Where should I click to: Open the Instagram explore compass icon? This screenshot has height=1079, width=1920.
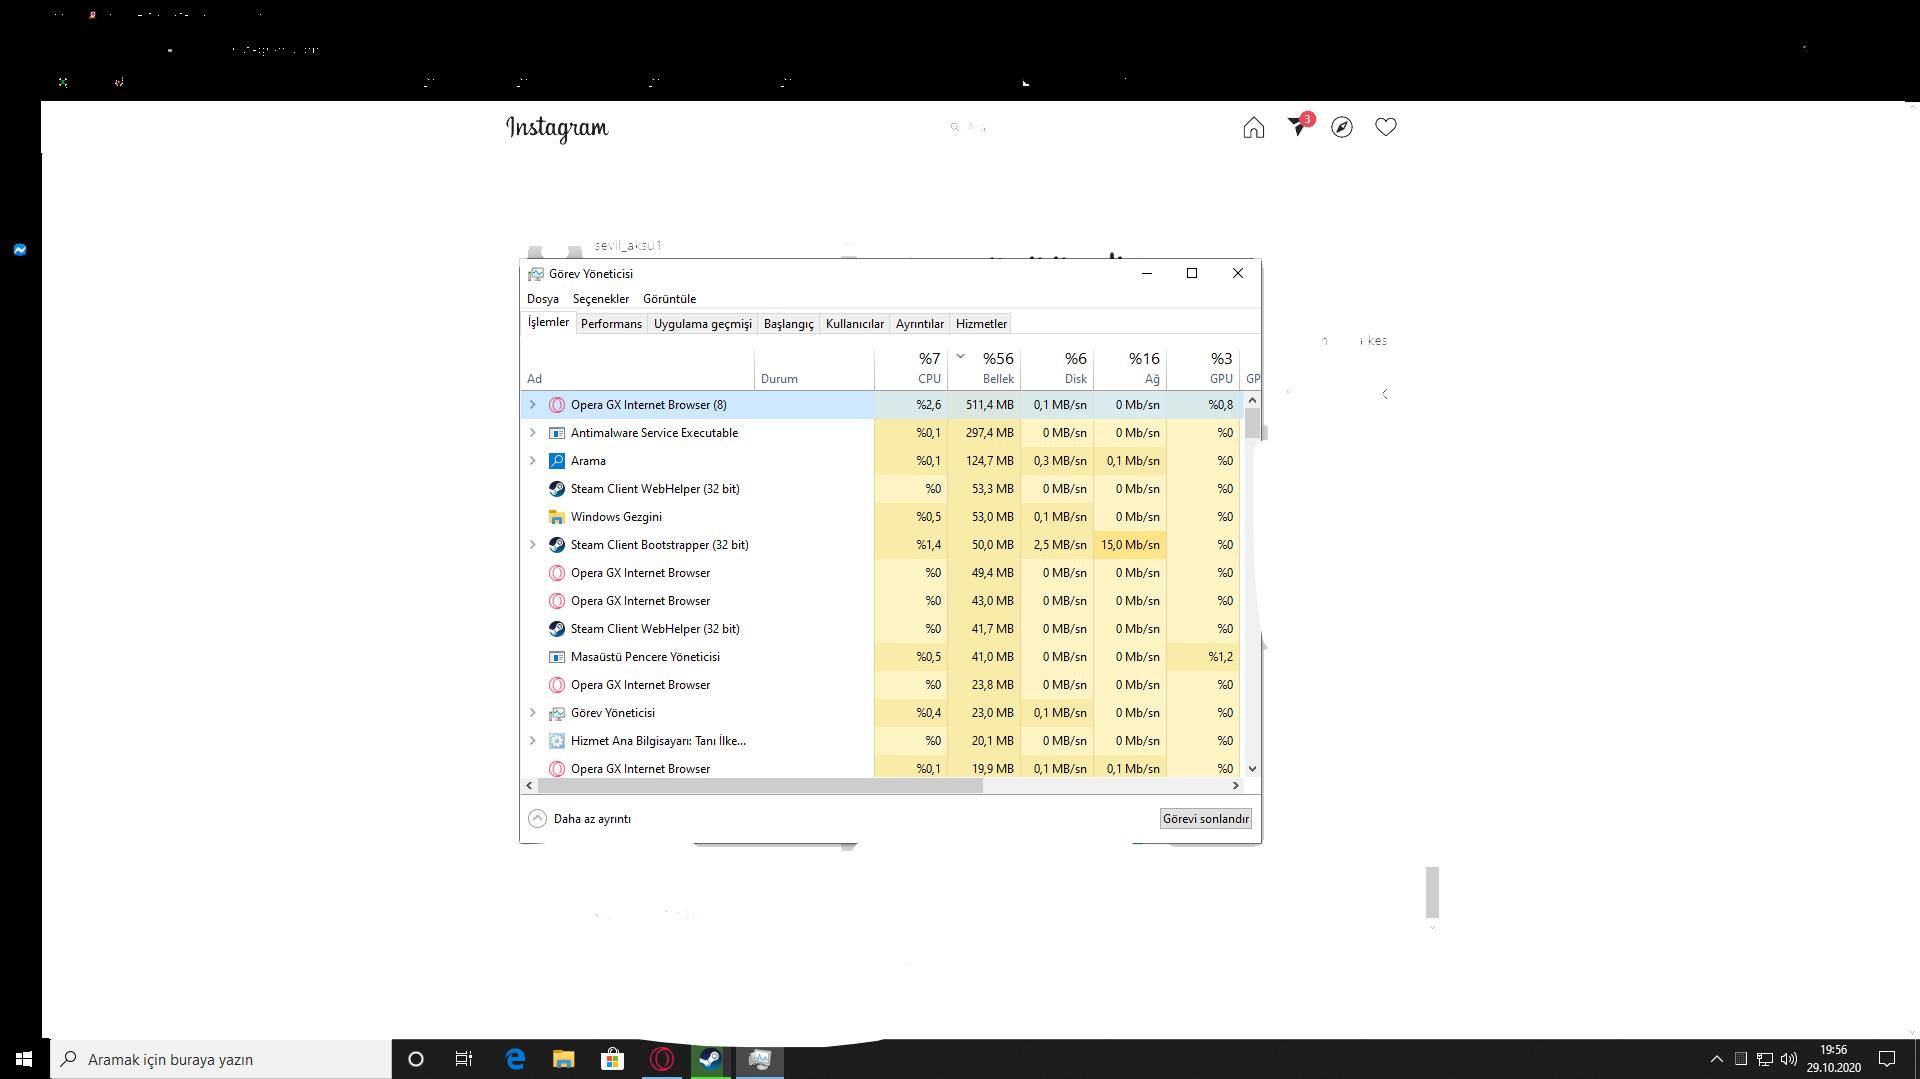(1342, 128)
